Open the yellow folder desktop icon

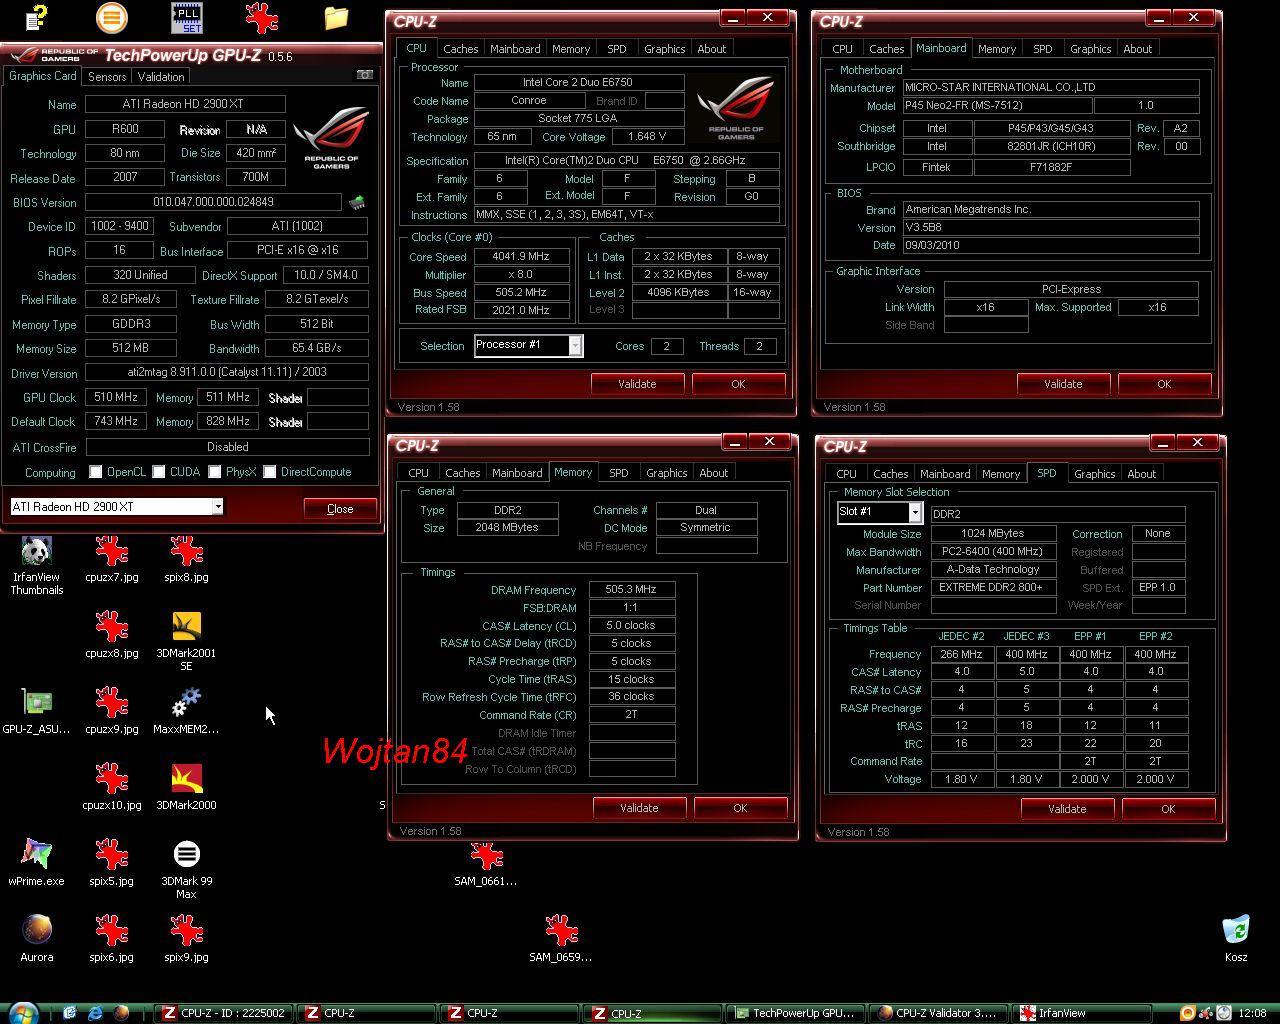pyautogui.click(x=336, y=17)
